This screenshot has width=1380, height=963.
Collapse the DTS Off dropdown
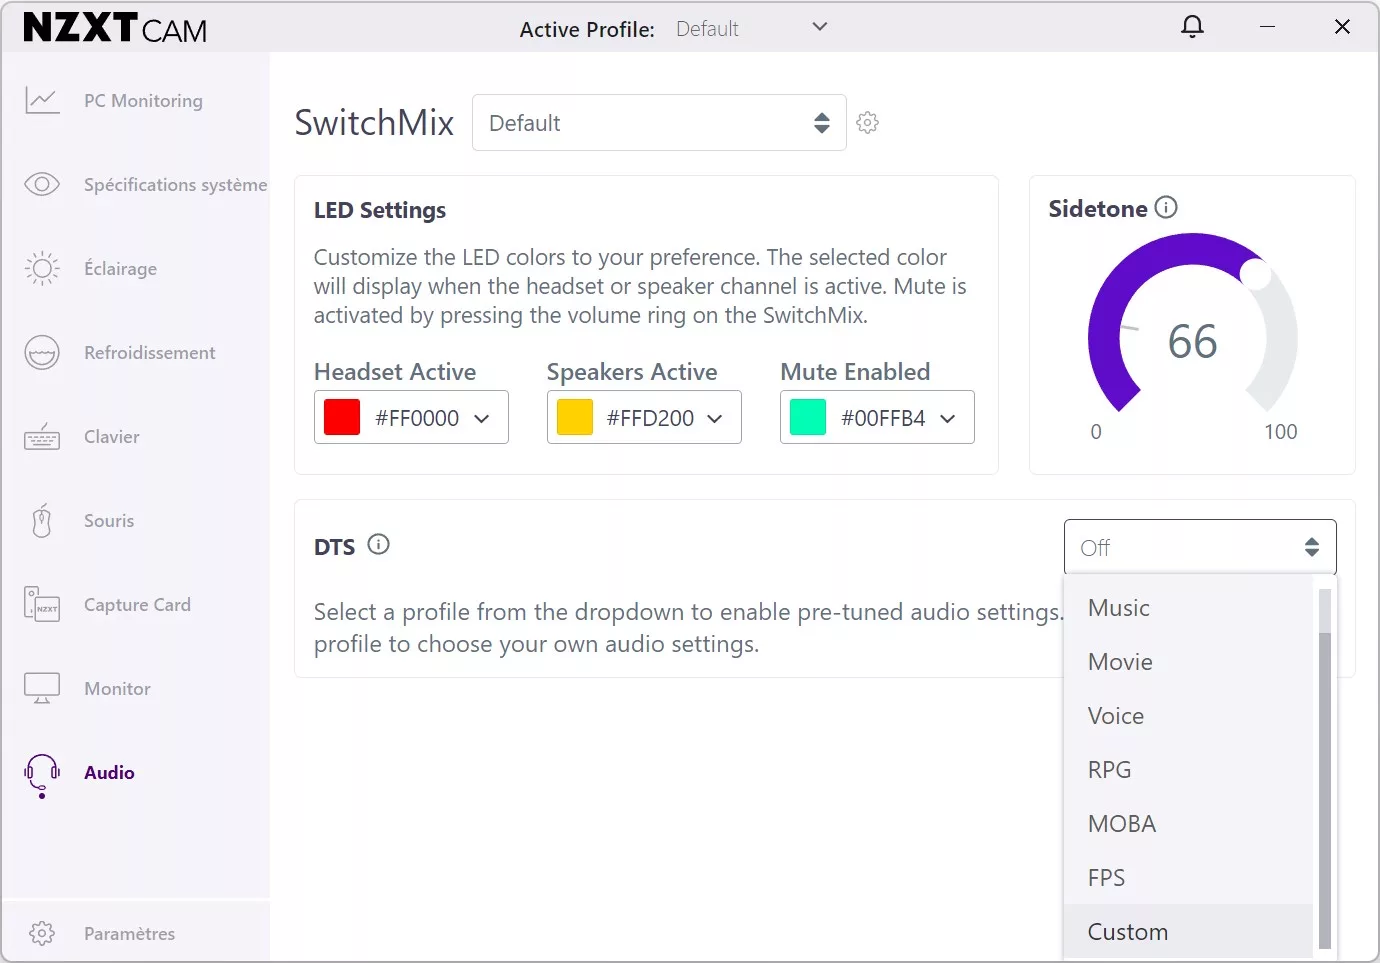pos(1199,547)
